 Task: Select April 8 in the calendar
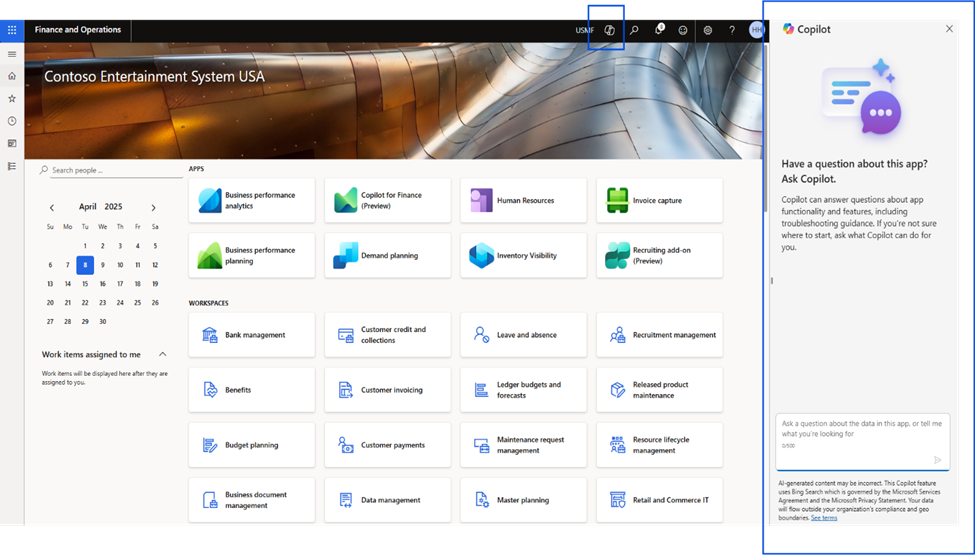(x=85, y=265)
